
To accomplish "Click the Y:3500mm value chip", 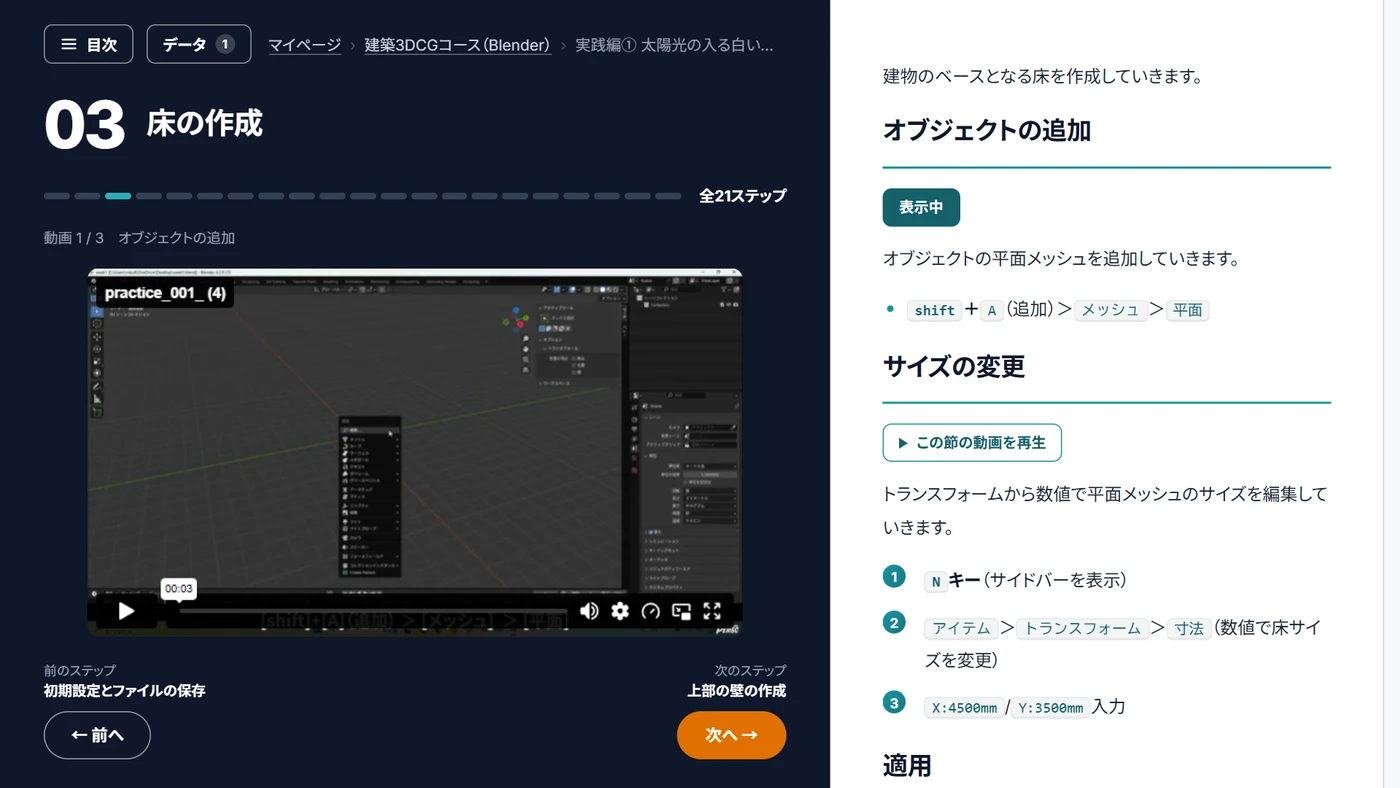I will tap(1050, 707).
